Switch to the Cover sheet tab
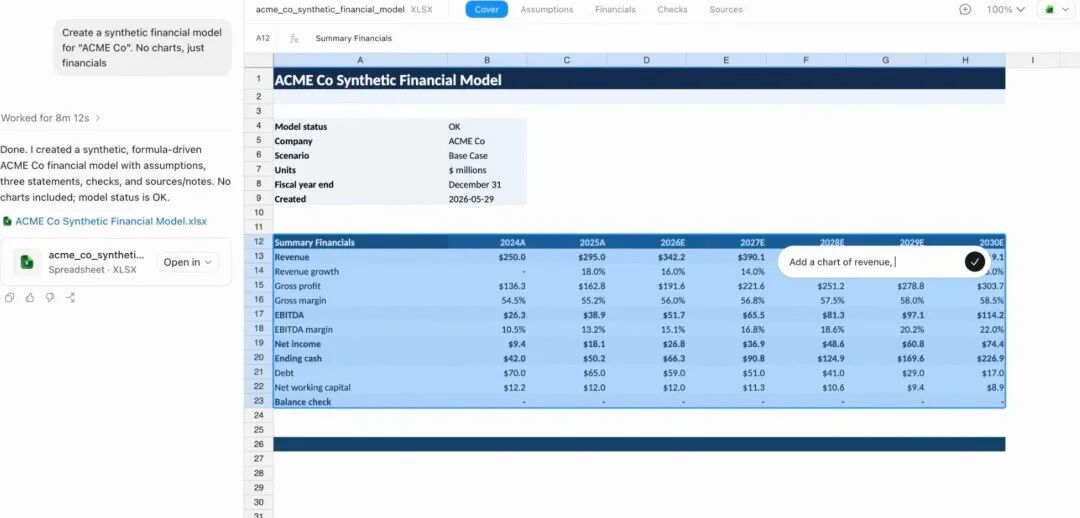1080x518 pixels. pyautogui.click(x=486, y=10)
